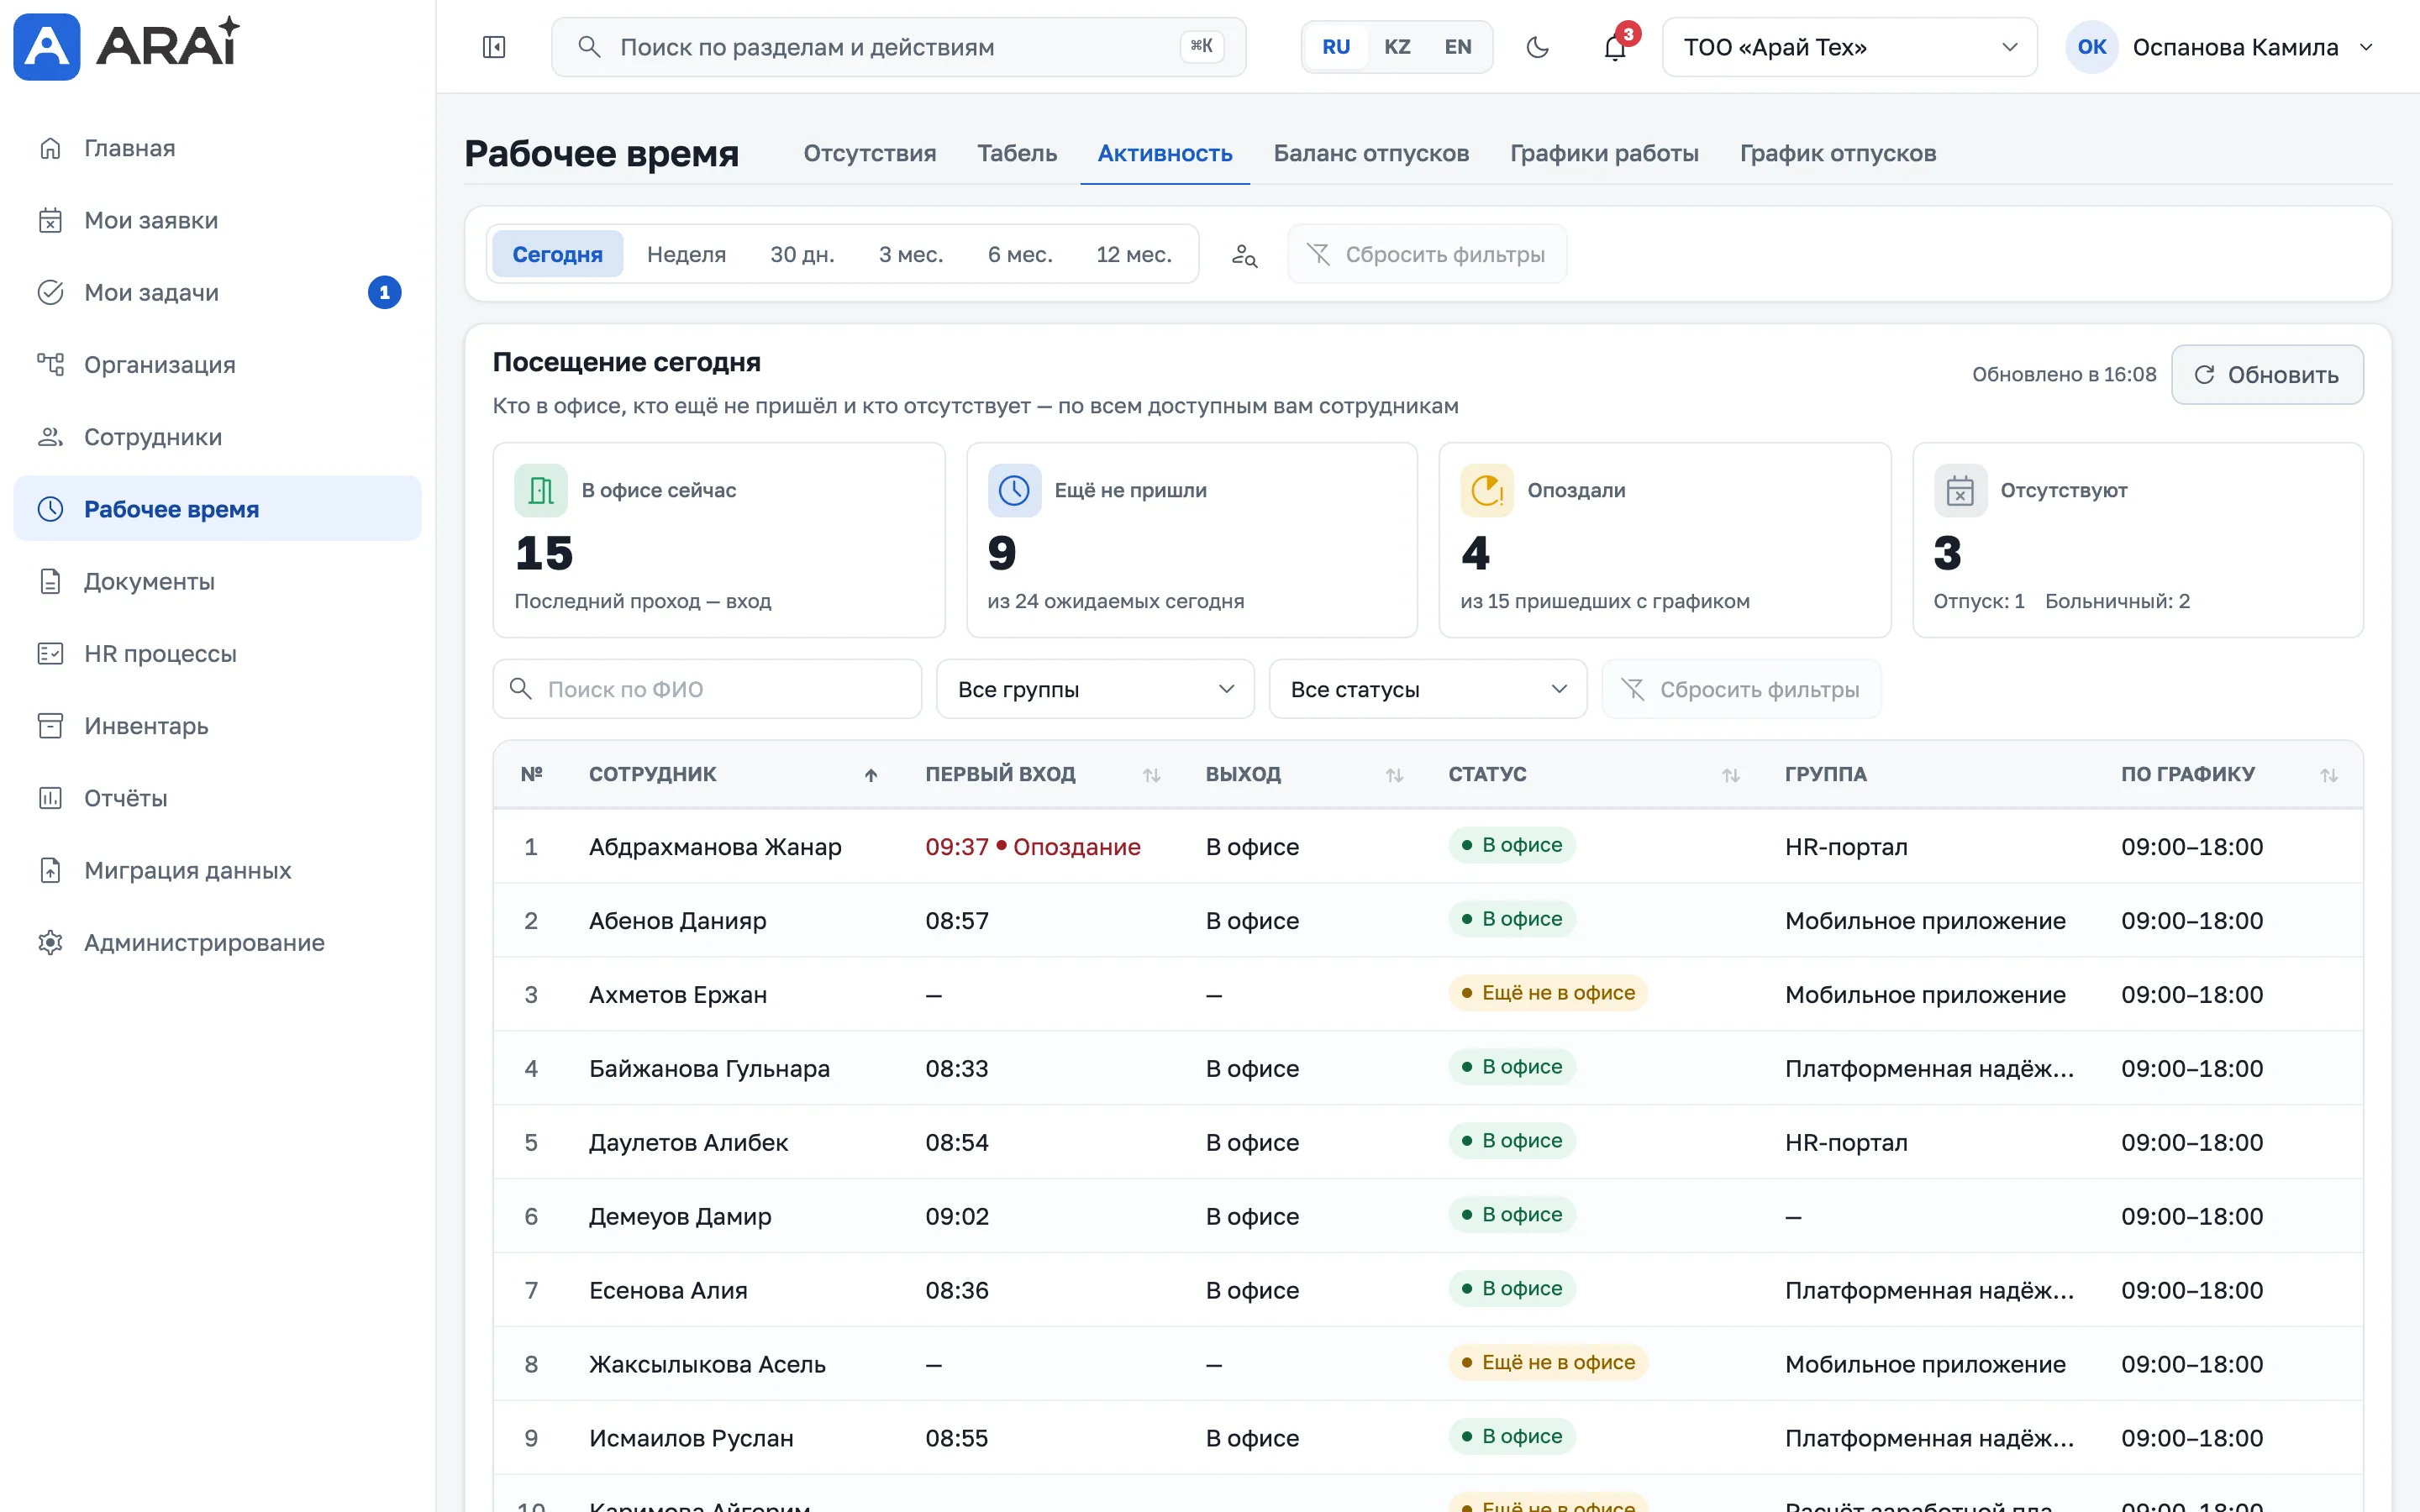
Task: Open Главная in sidebar
Action: pos(217,148)
